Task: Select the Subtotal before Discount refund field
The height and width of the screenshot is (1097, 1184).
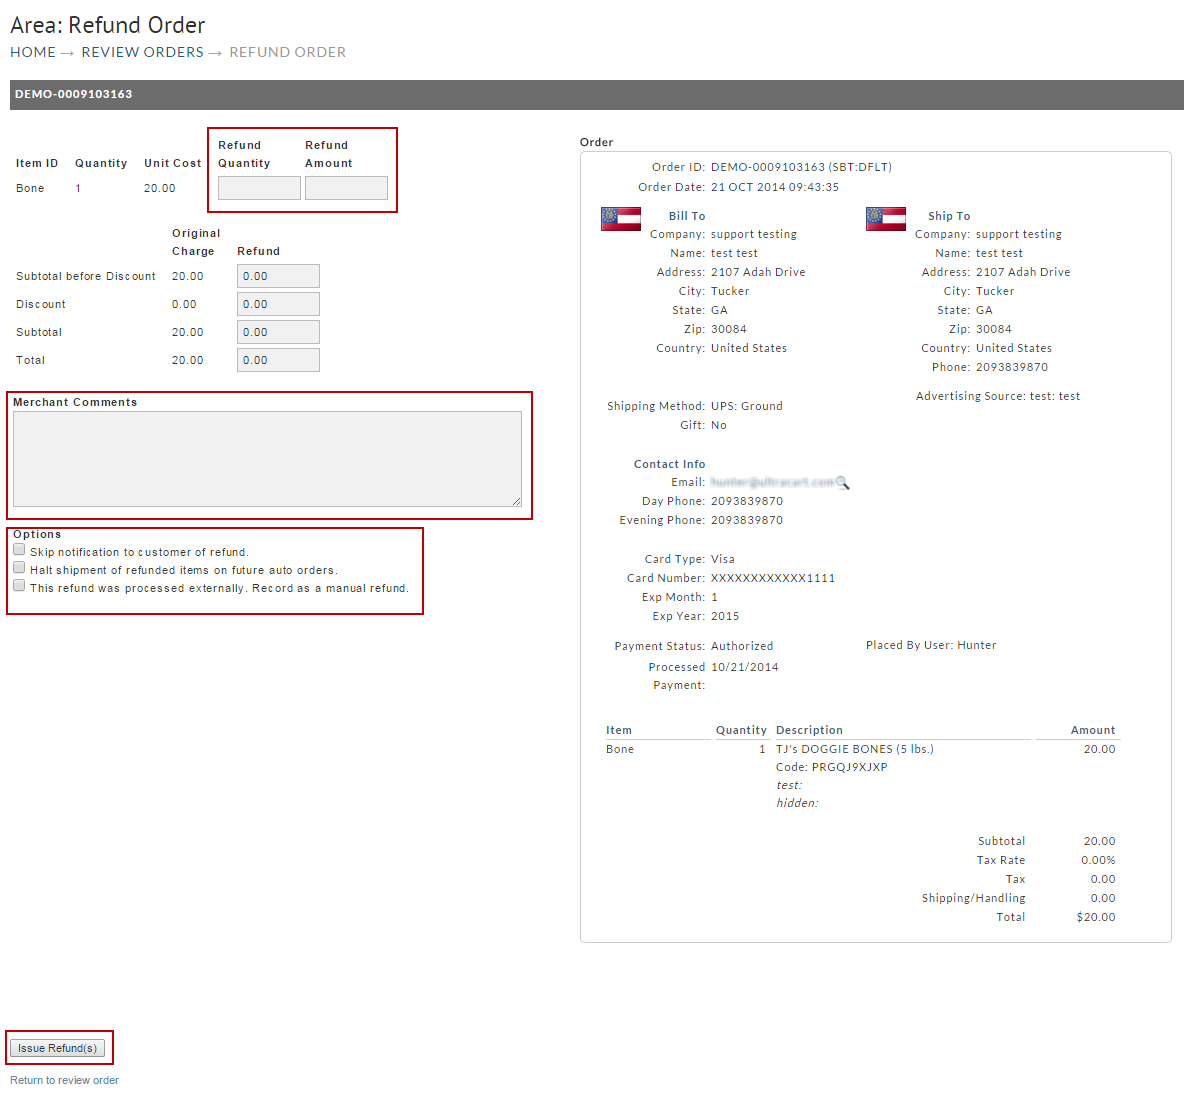Action: [278, 276]
